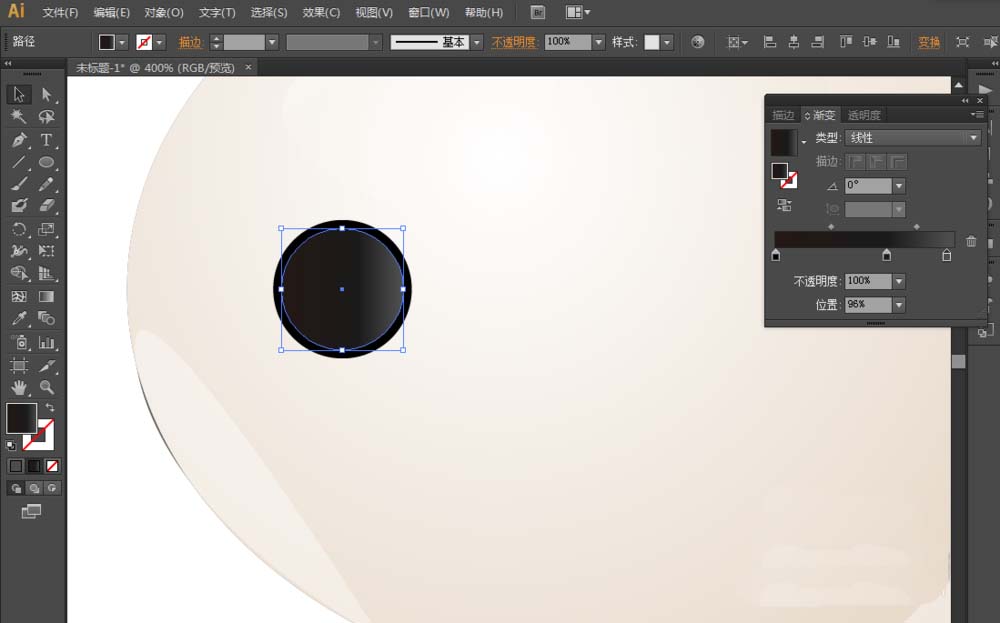Click the vertical align top icon

pos(846,42)
